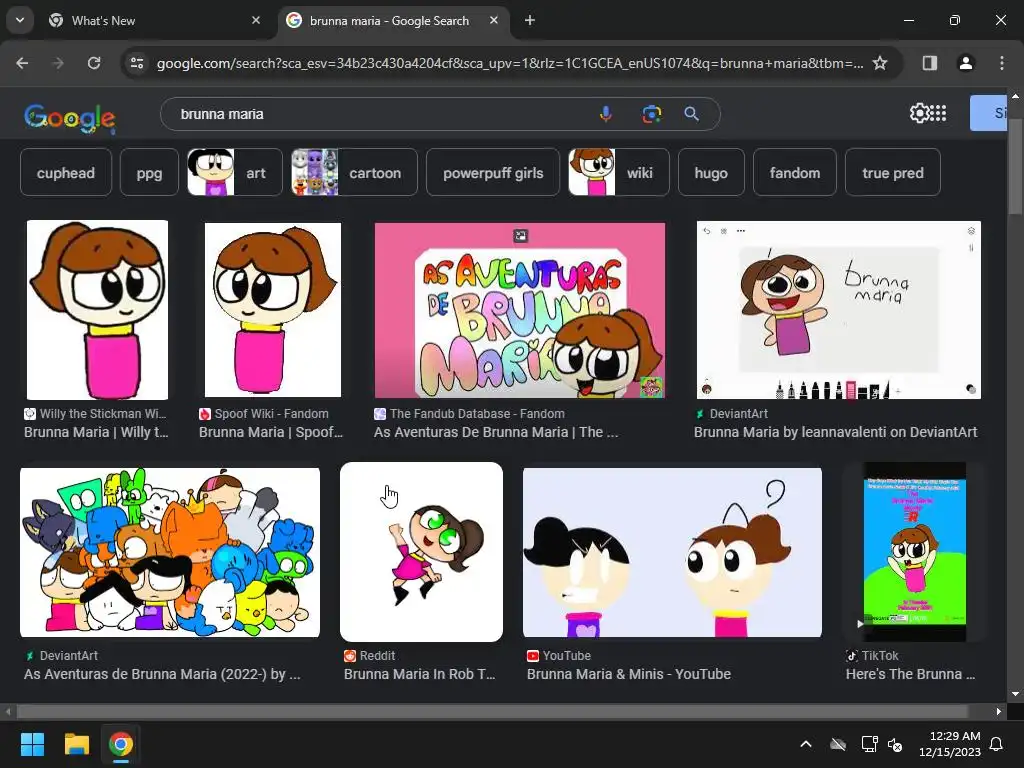Filter results by hugo chip
Screen dimensions: 1024x768
[x=711, y=172]
